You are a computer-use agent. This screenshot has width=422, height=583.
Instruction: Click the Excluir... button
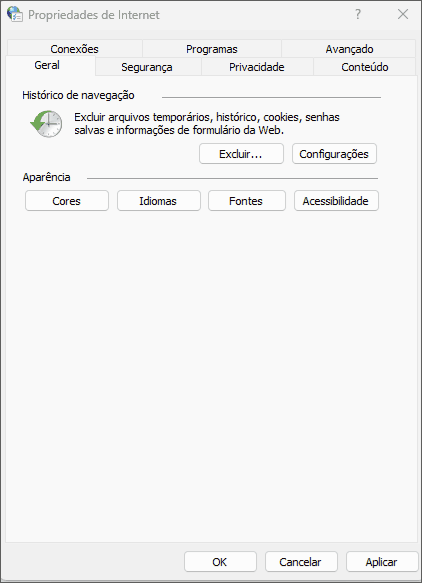click(241, 154)
